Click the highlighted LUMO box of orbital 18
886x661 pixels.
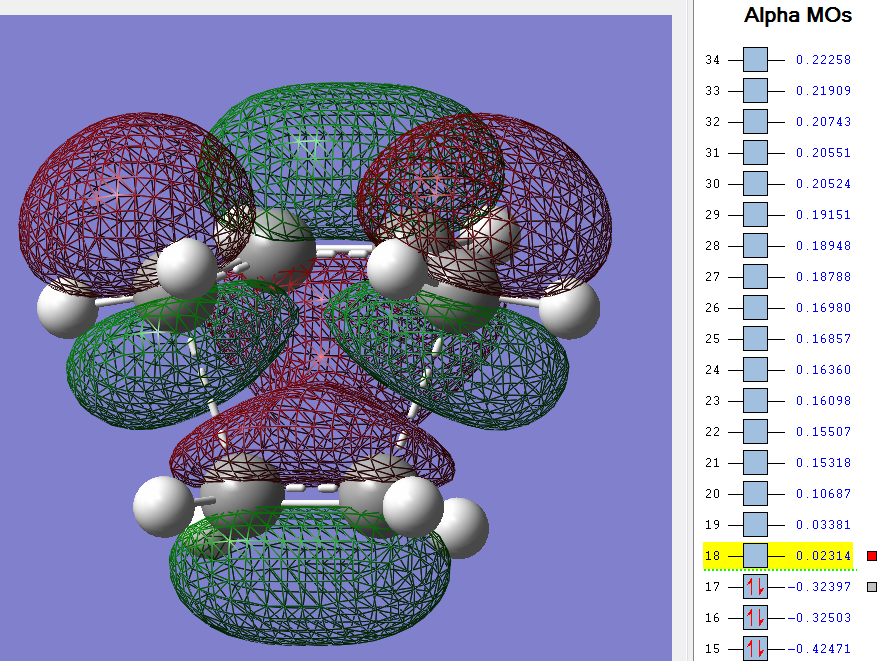(755, 556)
